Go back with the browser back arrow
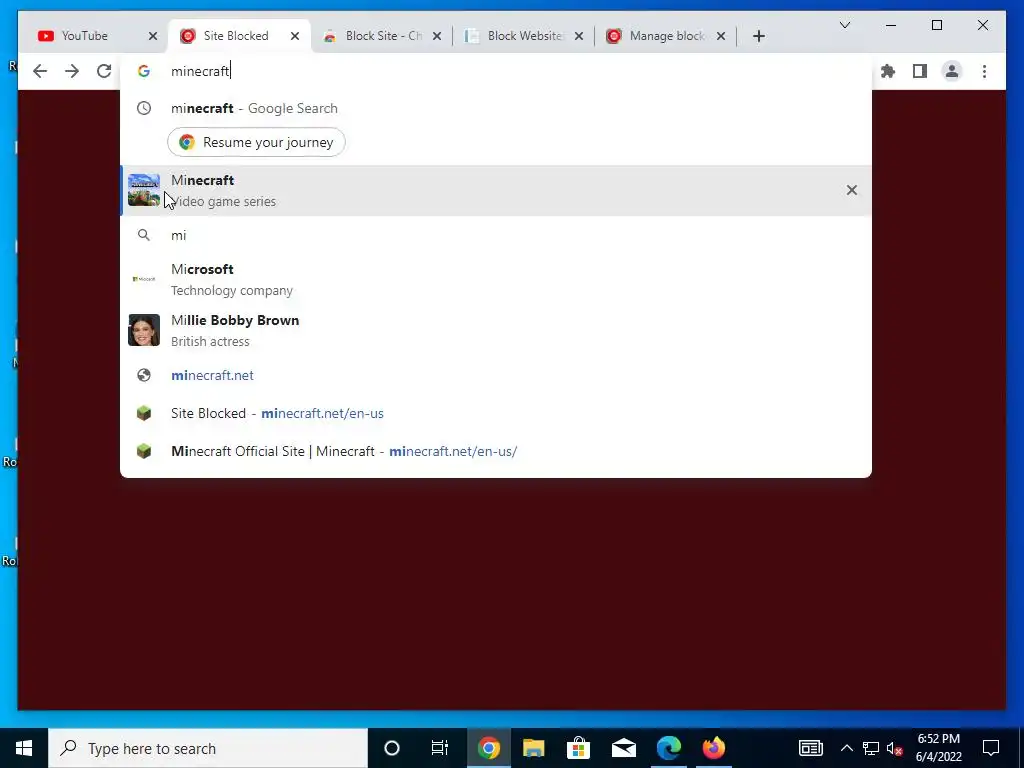Viewport: 1024px width, 768px height. 40,71
